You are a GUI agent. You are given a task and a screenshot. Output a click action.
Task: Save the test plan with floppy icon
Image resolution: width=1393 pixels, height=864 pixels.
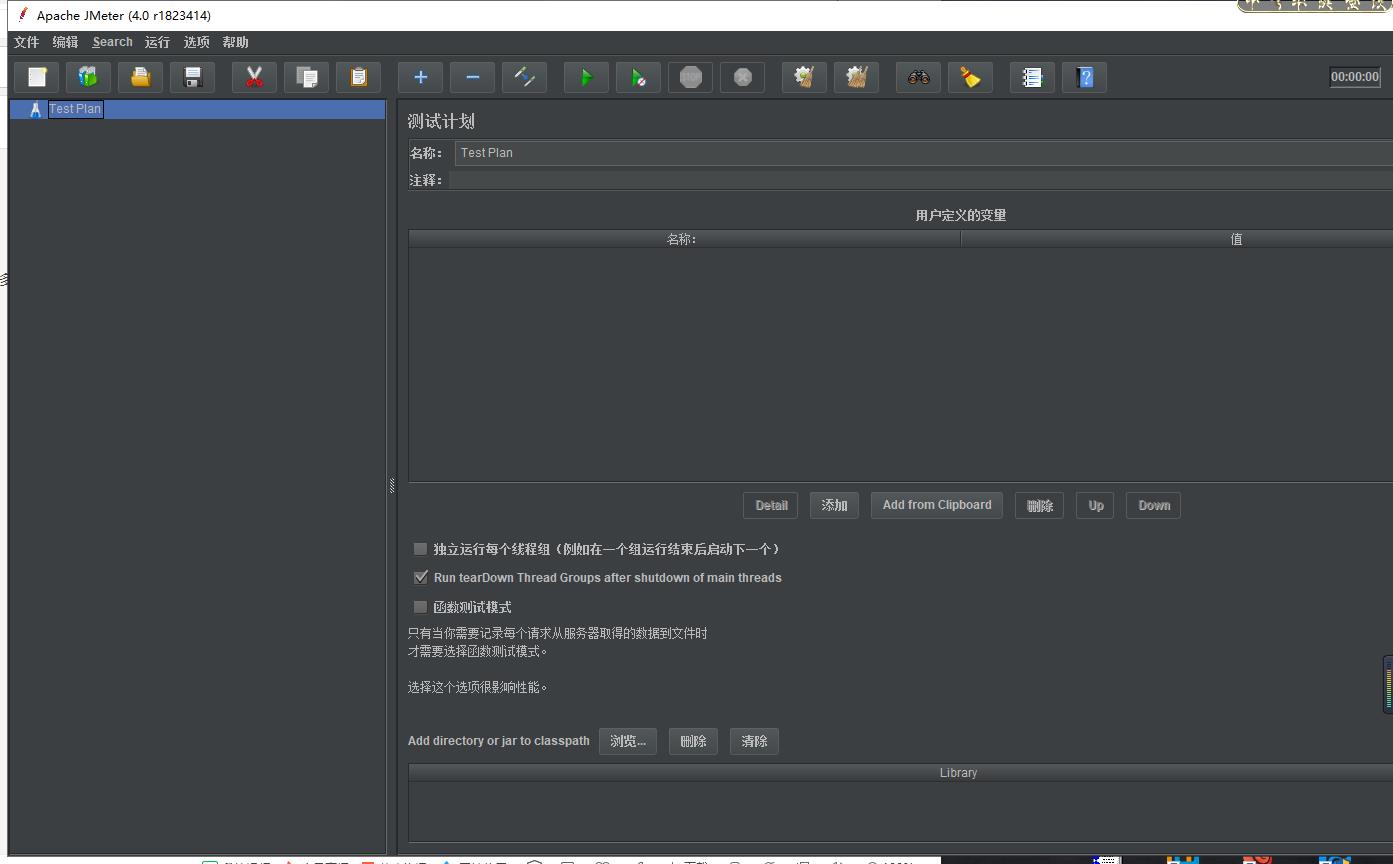pos(193,77)
